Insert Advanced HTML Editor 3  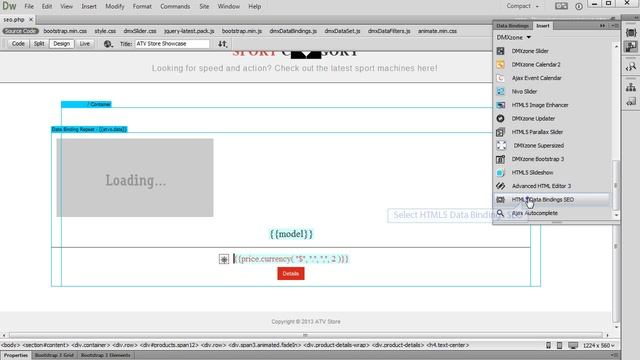[x=541, y=186]
